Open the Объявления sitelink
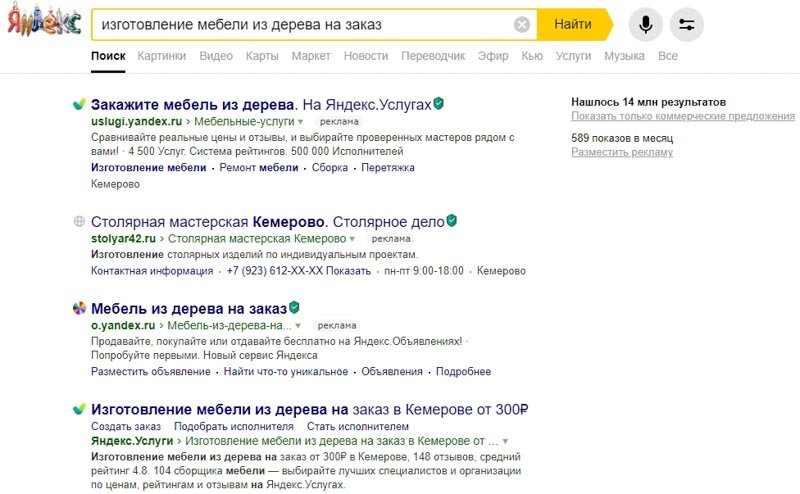The width and height of the screenshot is (800, 494). 392,372
